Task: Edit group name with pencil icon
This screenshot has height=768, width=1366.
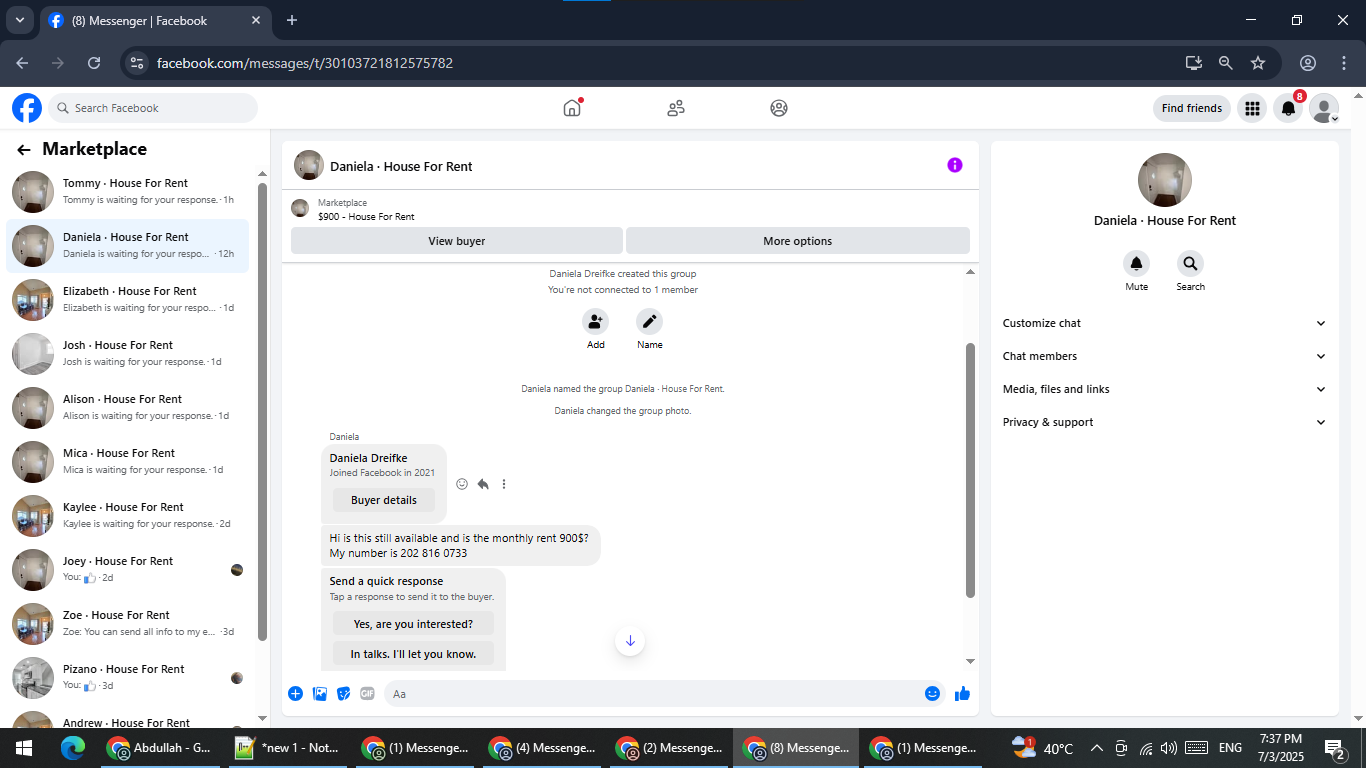Action: [x=649, y=321]
